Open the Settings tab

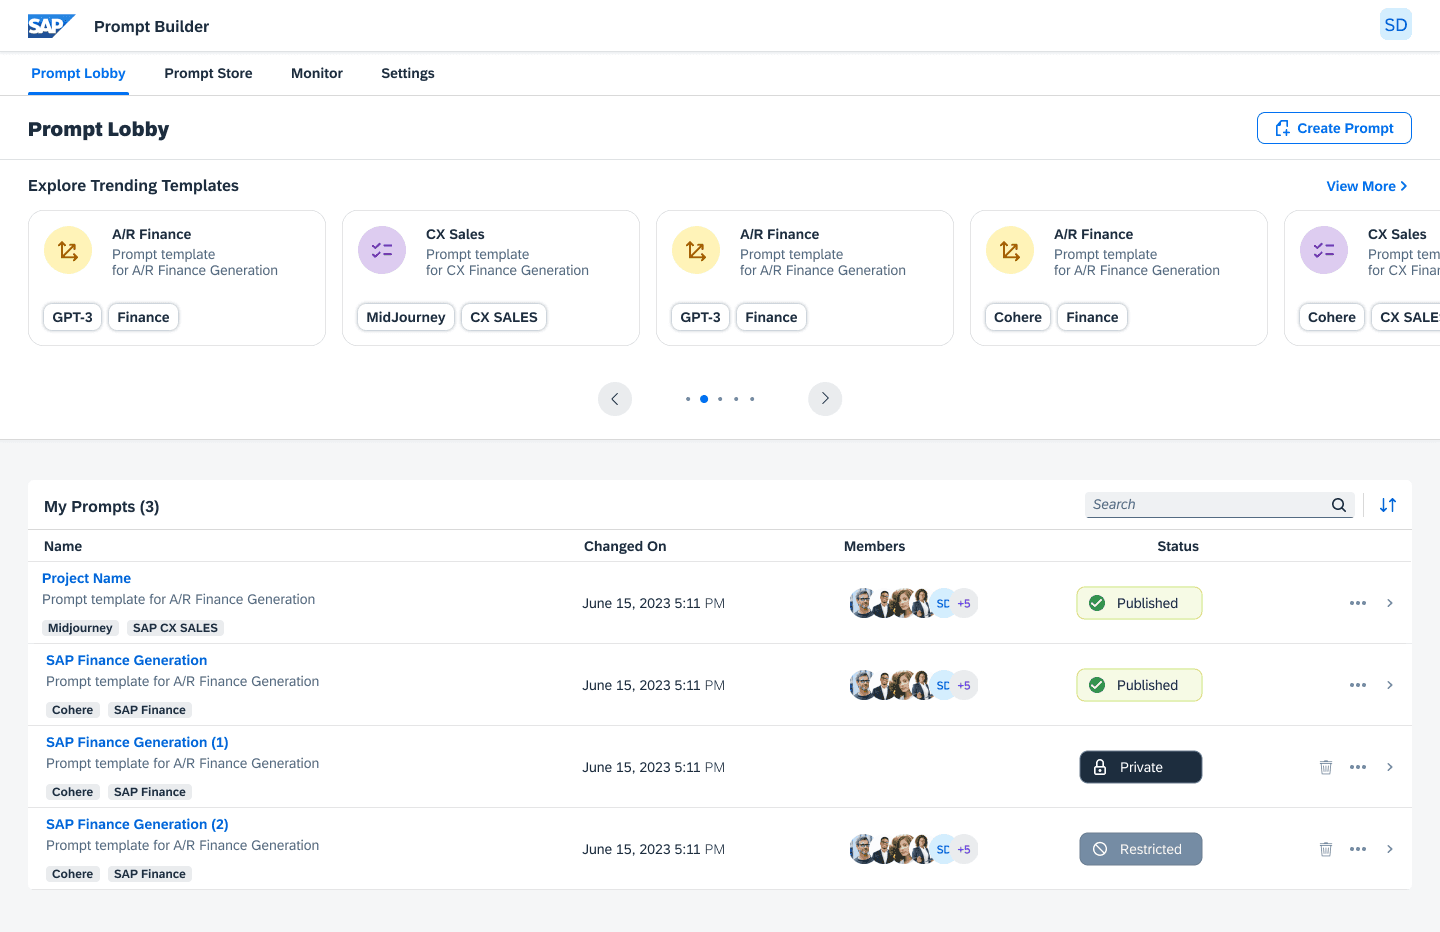click(408, 73)
